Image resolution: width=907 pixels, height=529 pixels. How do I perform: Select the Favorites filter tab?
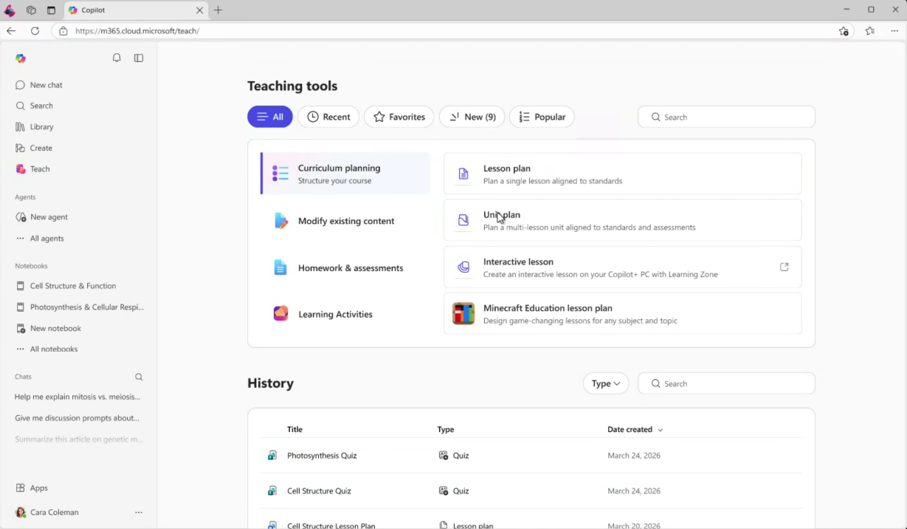[399, 117]
